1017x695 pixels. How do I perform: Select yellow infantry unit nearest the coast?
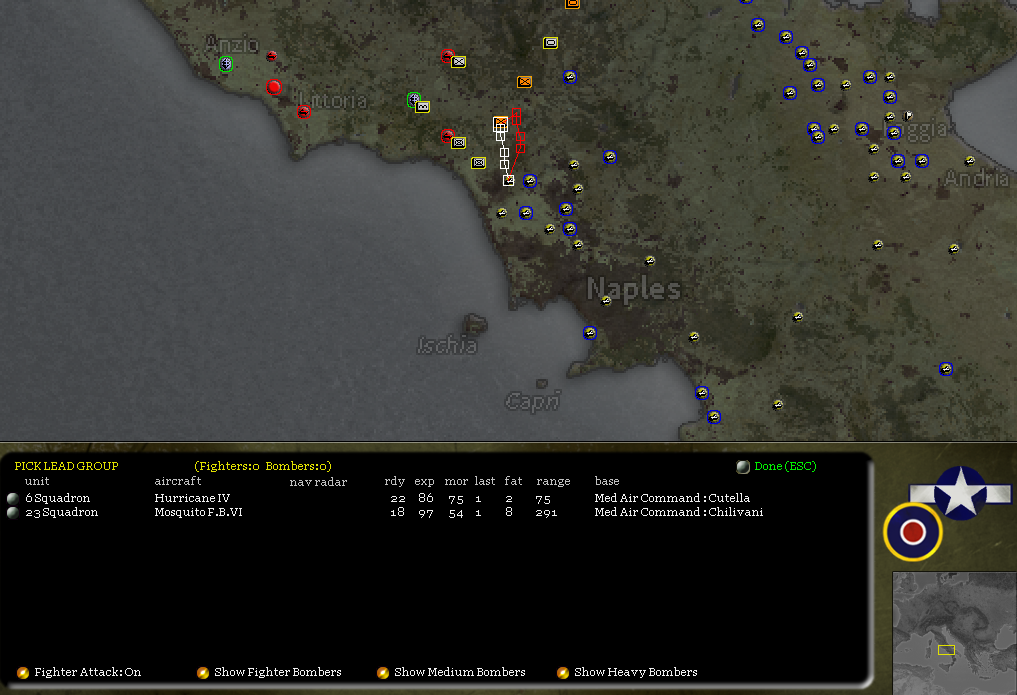click(479, 163)
